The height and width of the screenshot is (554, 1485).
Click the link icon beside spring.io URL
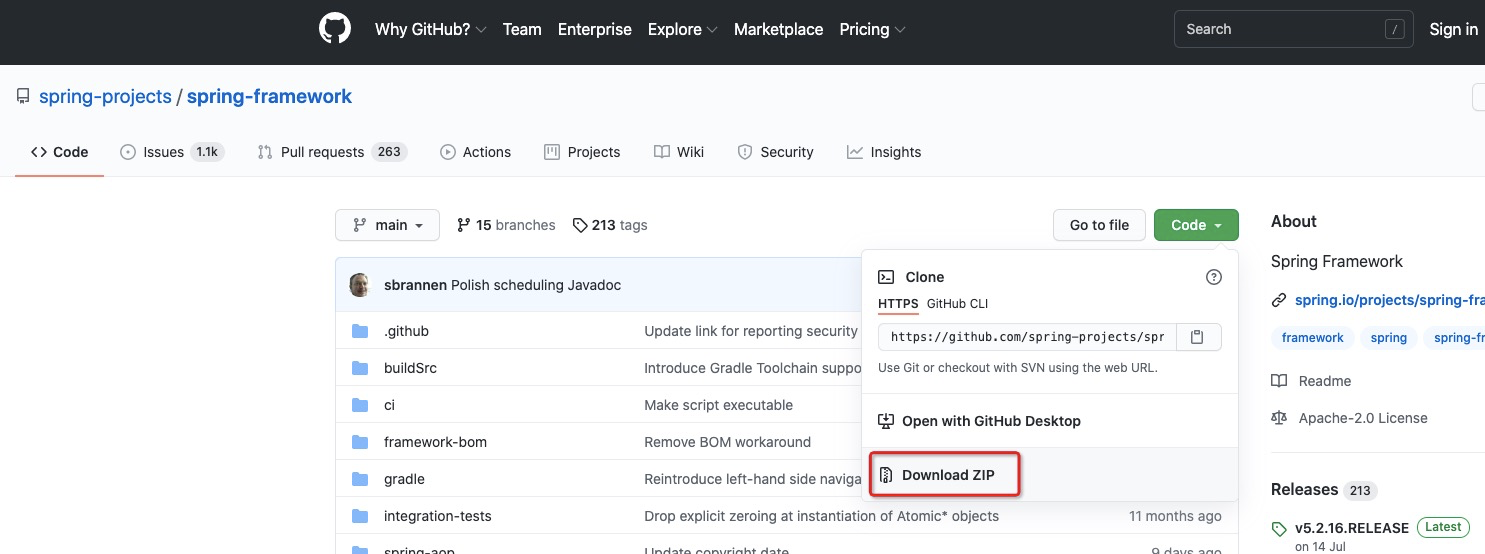point(1278,300)
